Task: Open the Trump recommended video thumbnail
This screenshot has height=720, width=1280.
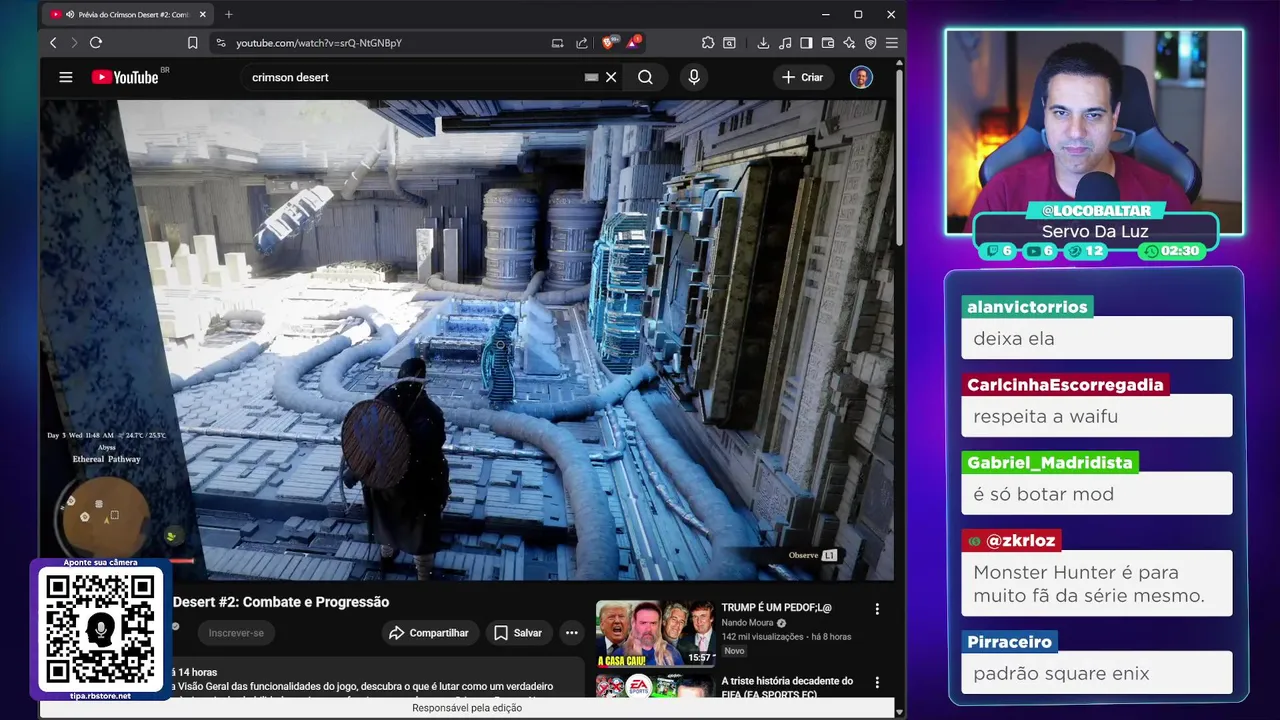Action: (655, 633)
